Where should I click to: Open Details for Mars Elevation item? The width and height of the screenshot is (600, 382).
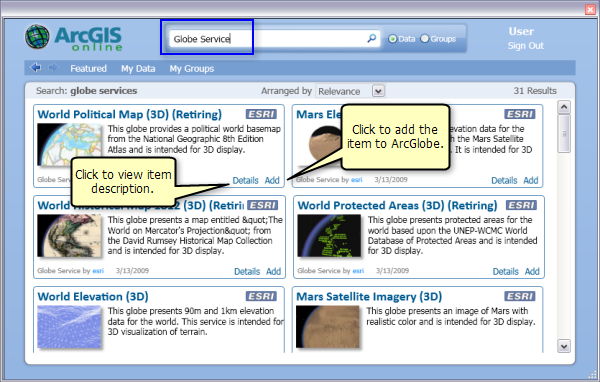pyautogui.click(x=504, y=180)
